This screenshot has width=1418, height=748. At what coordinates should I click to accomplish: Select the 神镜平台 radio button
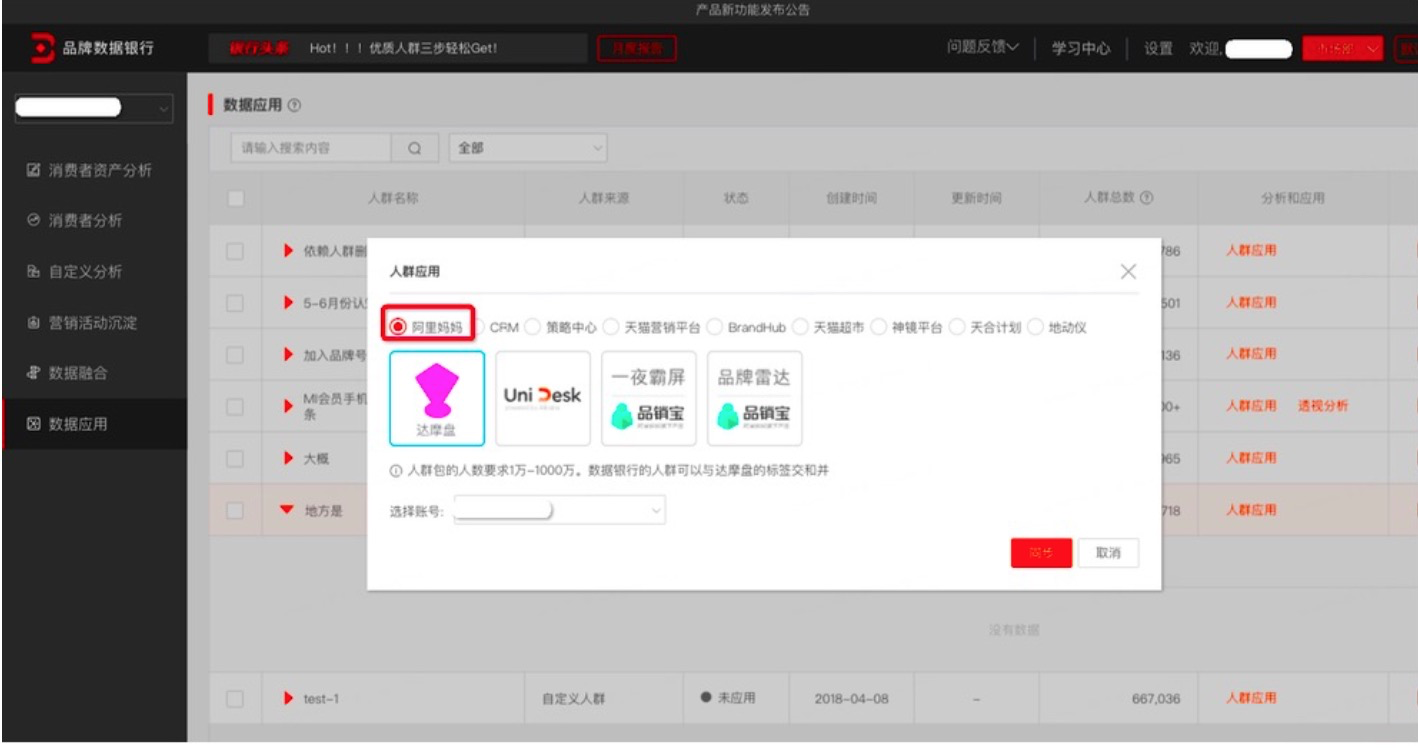tap(878, 327)
